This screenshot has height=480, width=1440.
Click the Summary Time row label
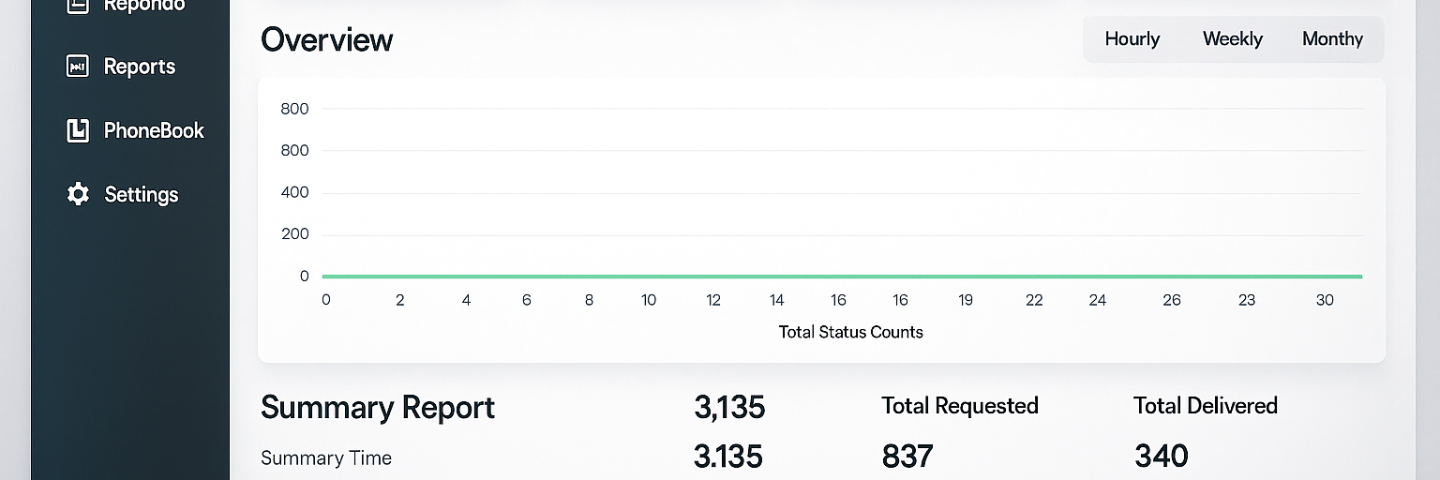click(x=326, y=458)
